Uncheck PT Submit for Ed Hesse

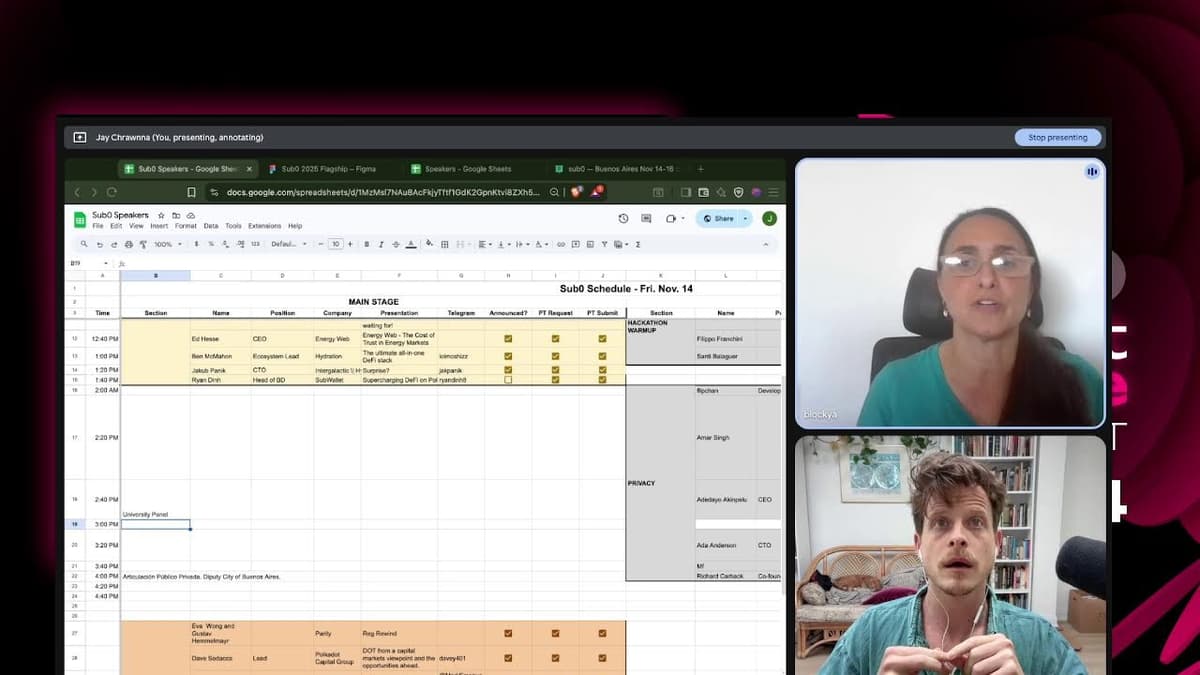click(x=602, y=339)
